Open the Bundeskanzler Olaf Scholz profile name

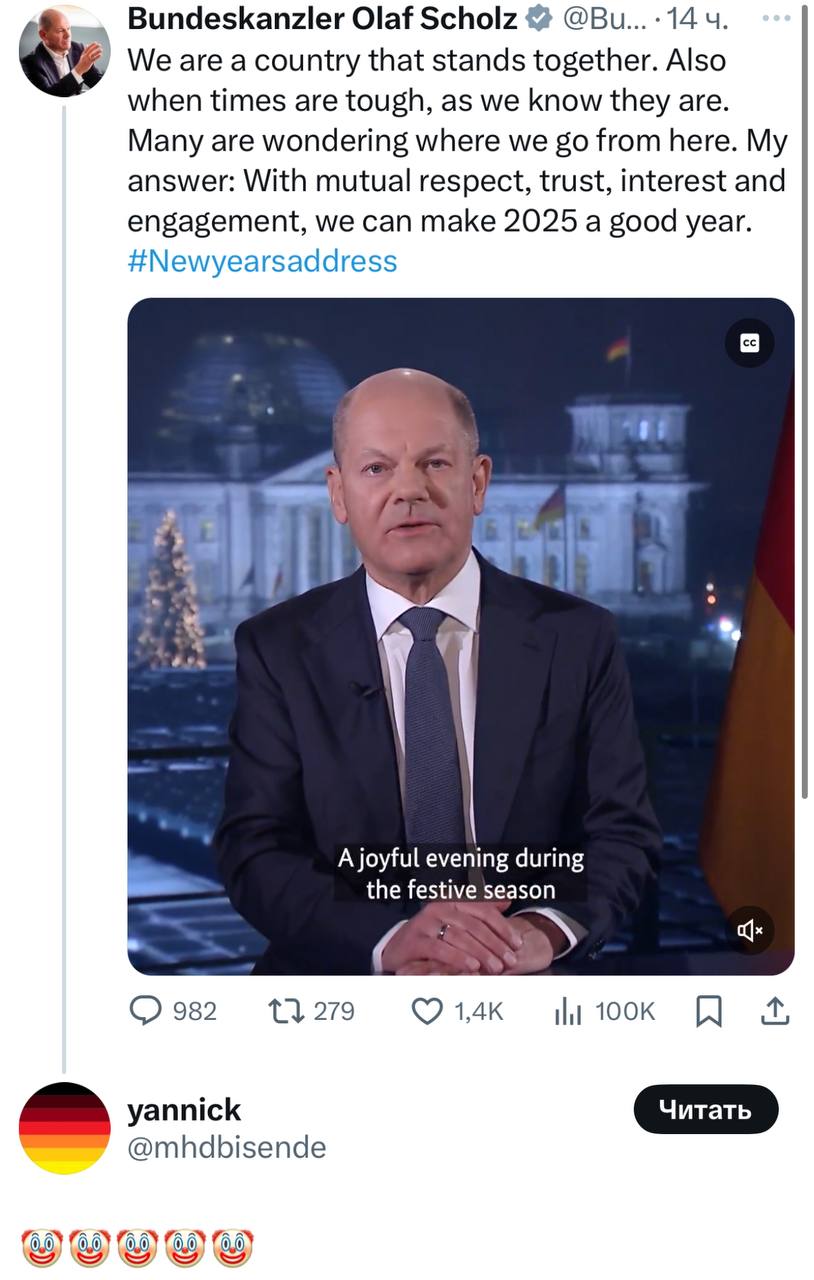click(322, 18)
